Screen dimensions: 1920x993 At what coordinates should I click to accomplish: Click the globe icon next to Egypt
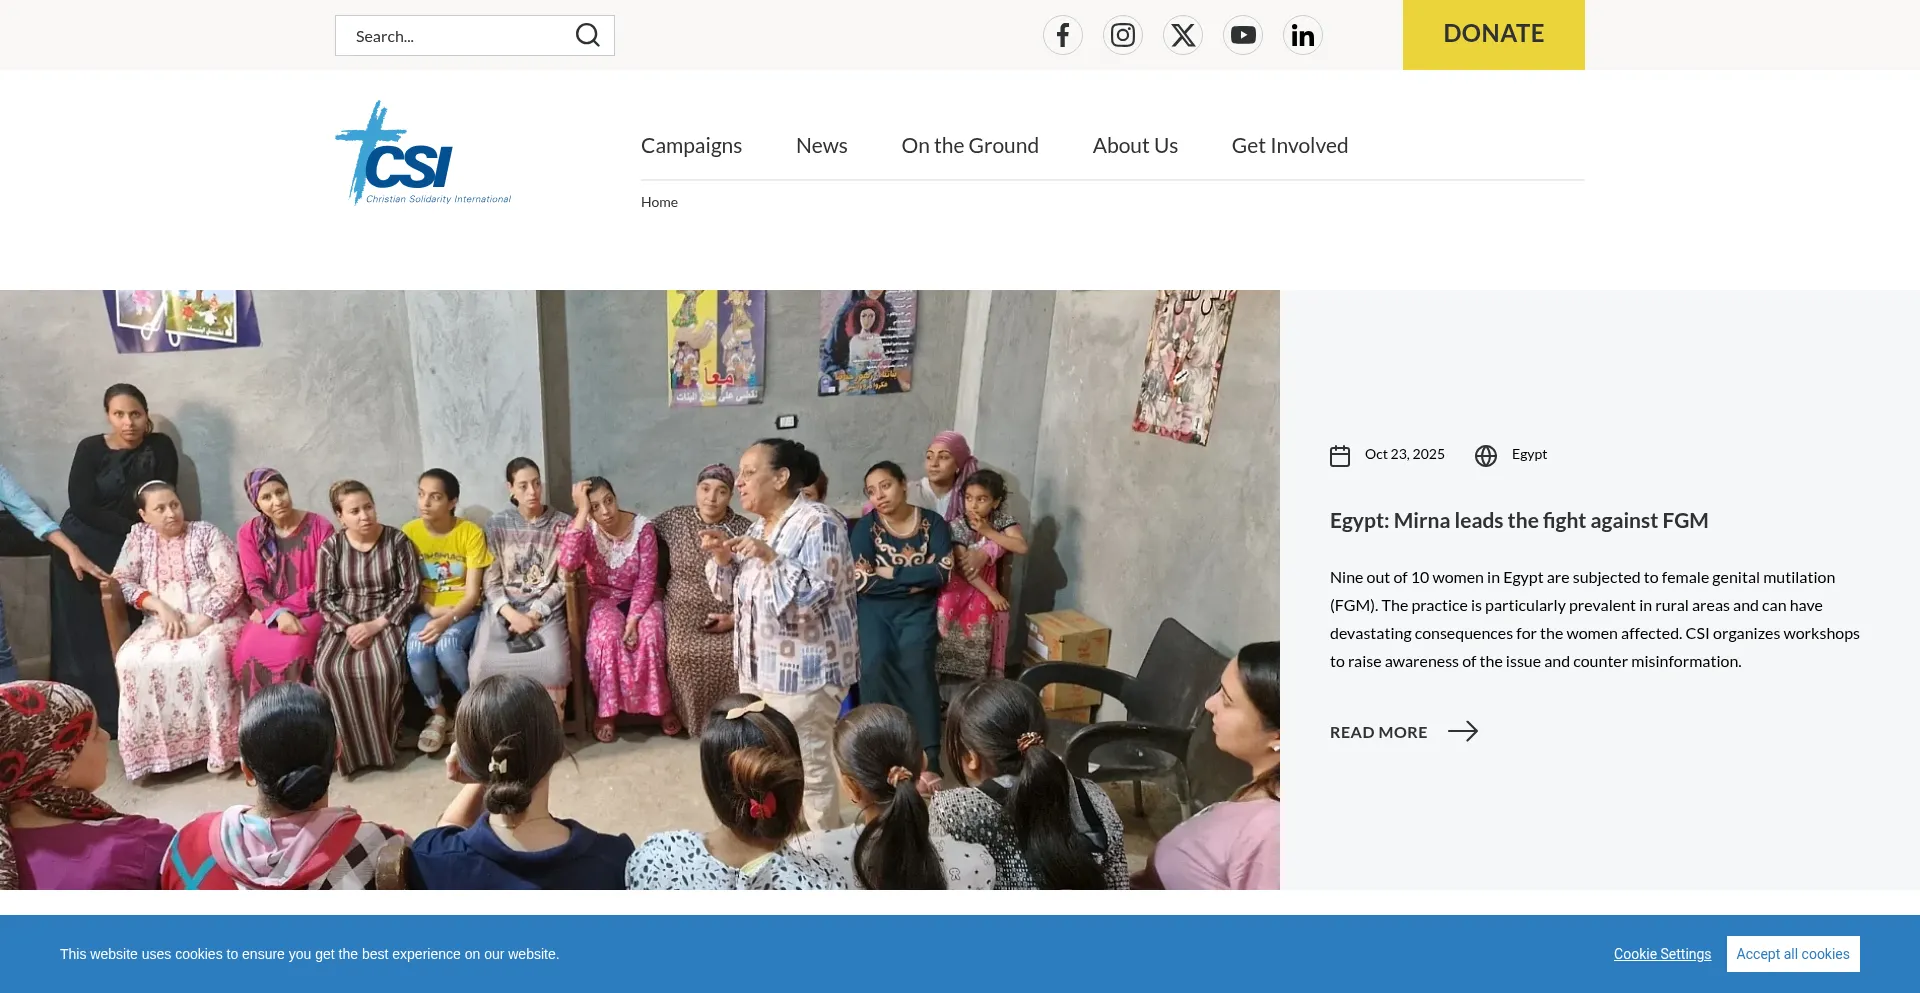tap(1486, 456)
